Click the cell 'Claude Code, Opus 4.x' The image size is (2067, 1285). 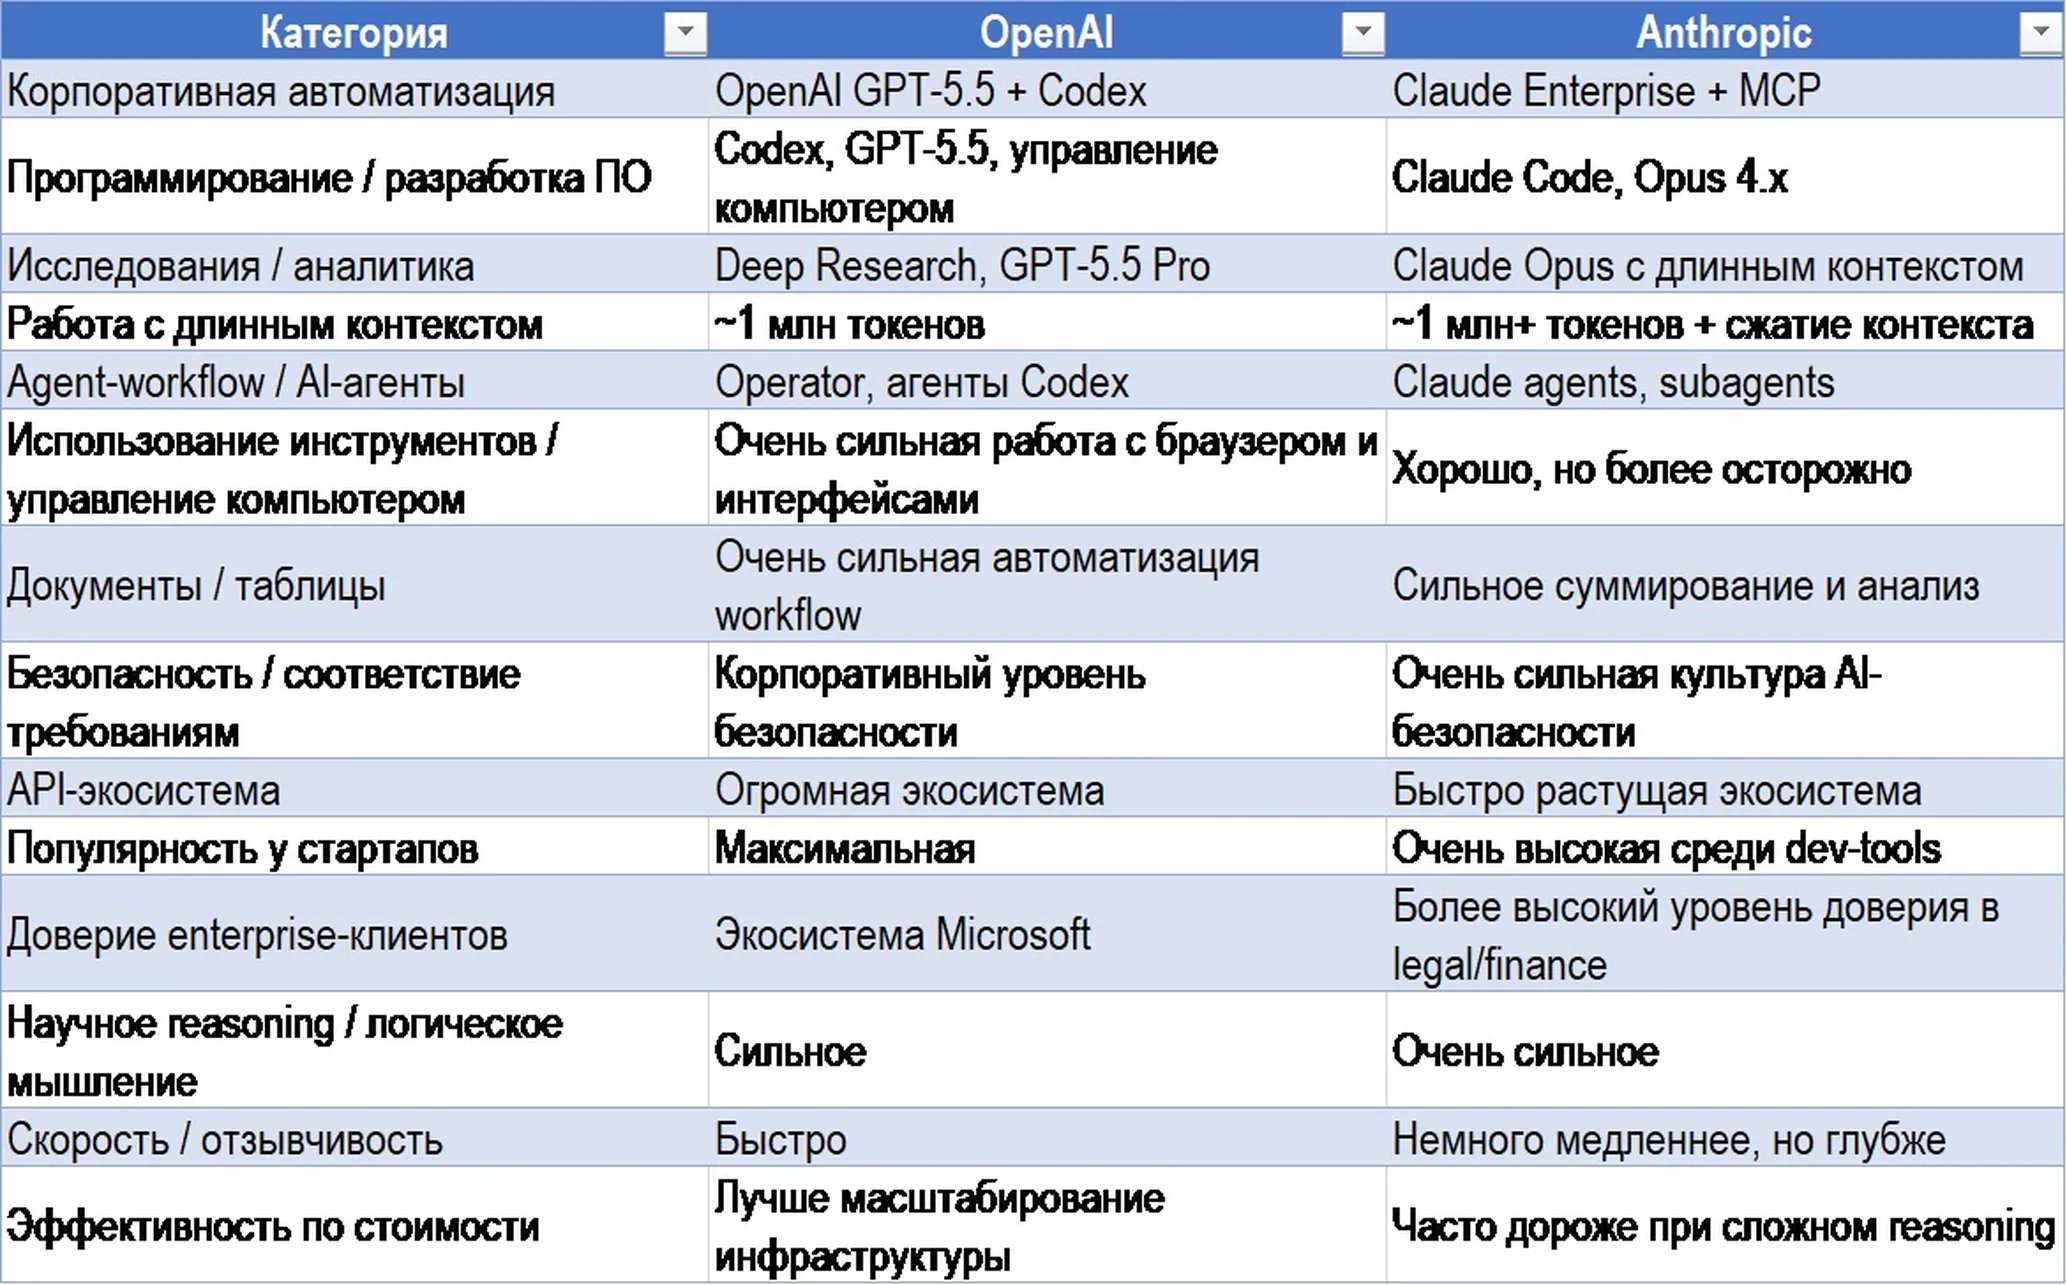coord(1725,177)
